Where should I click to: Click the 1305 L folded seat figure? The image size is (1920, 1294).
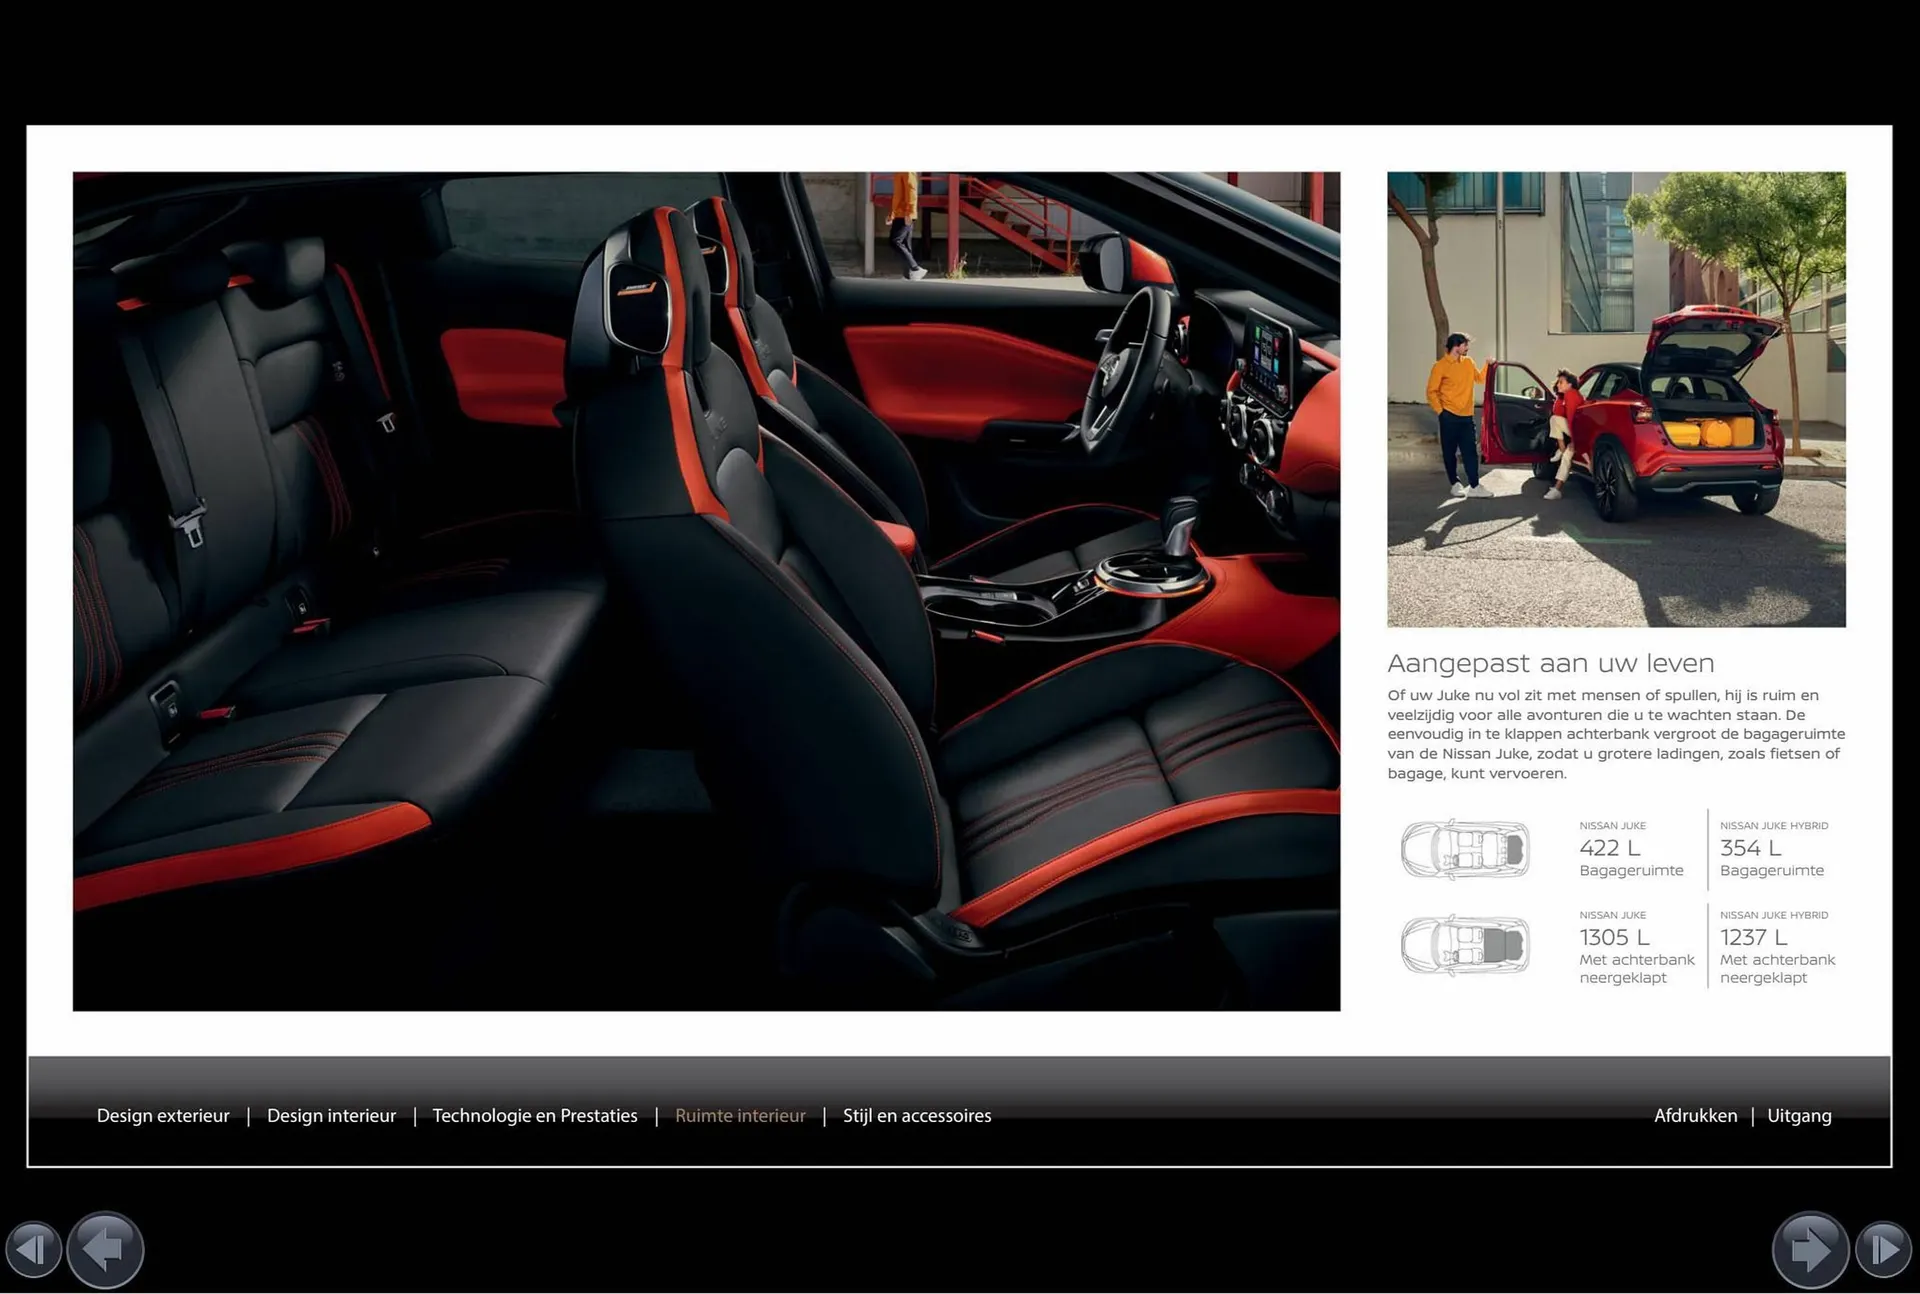(x=1614, y=938)
